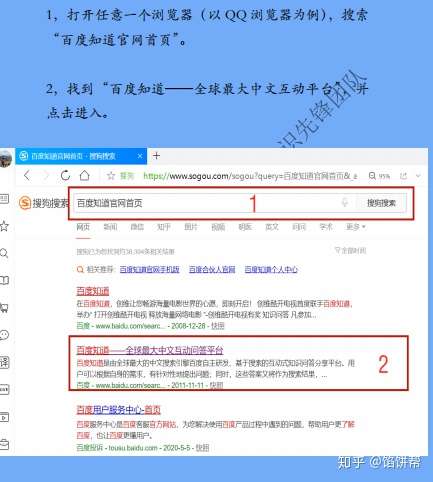Open the sidebar chat bubble icon

coord(4,335)
